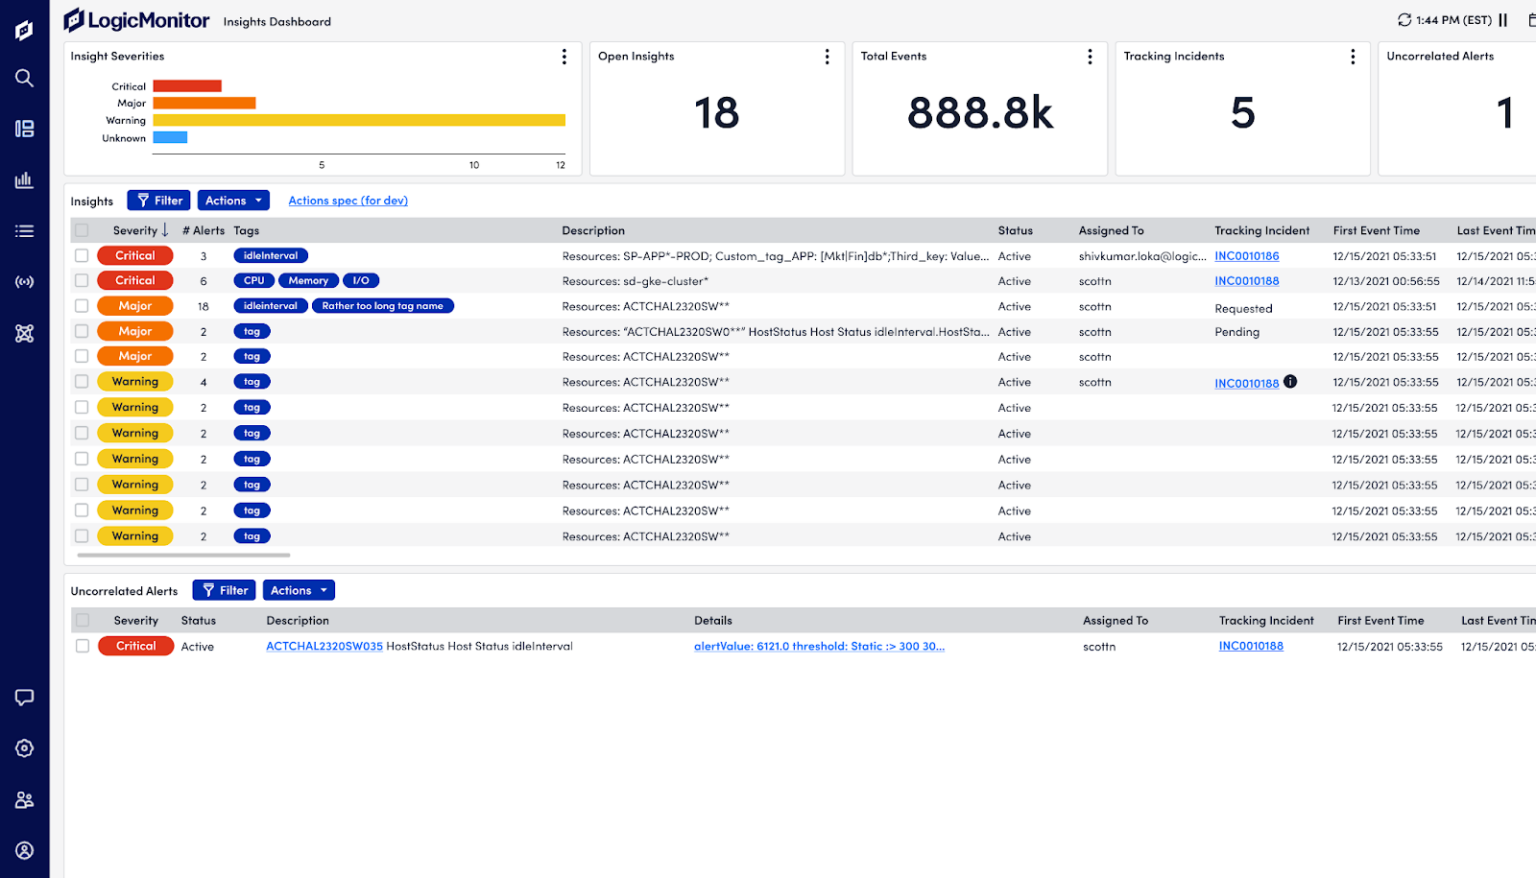1536x878 pixels.
Task: Open the feedback chat icon in the sidebar
Action: click(x=24, y=697)
